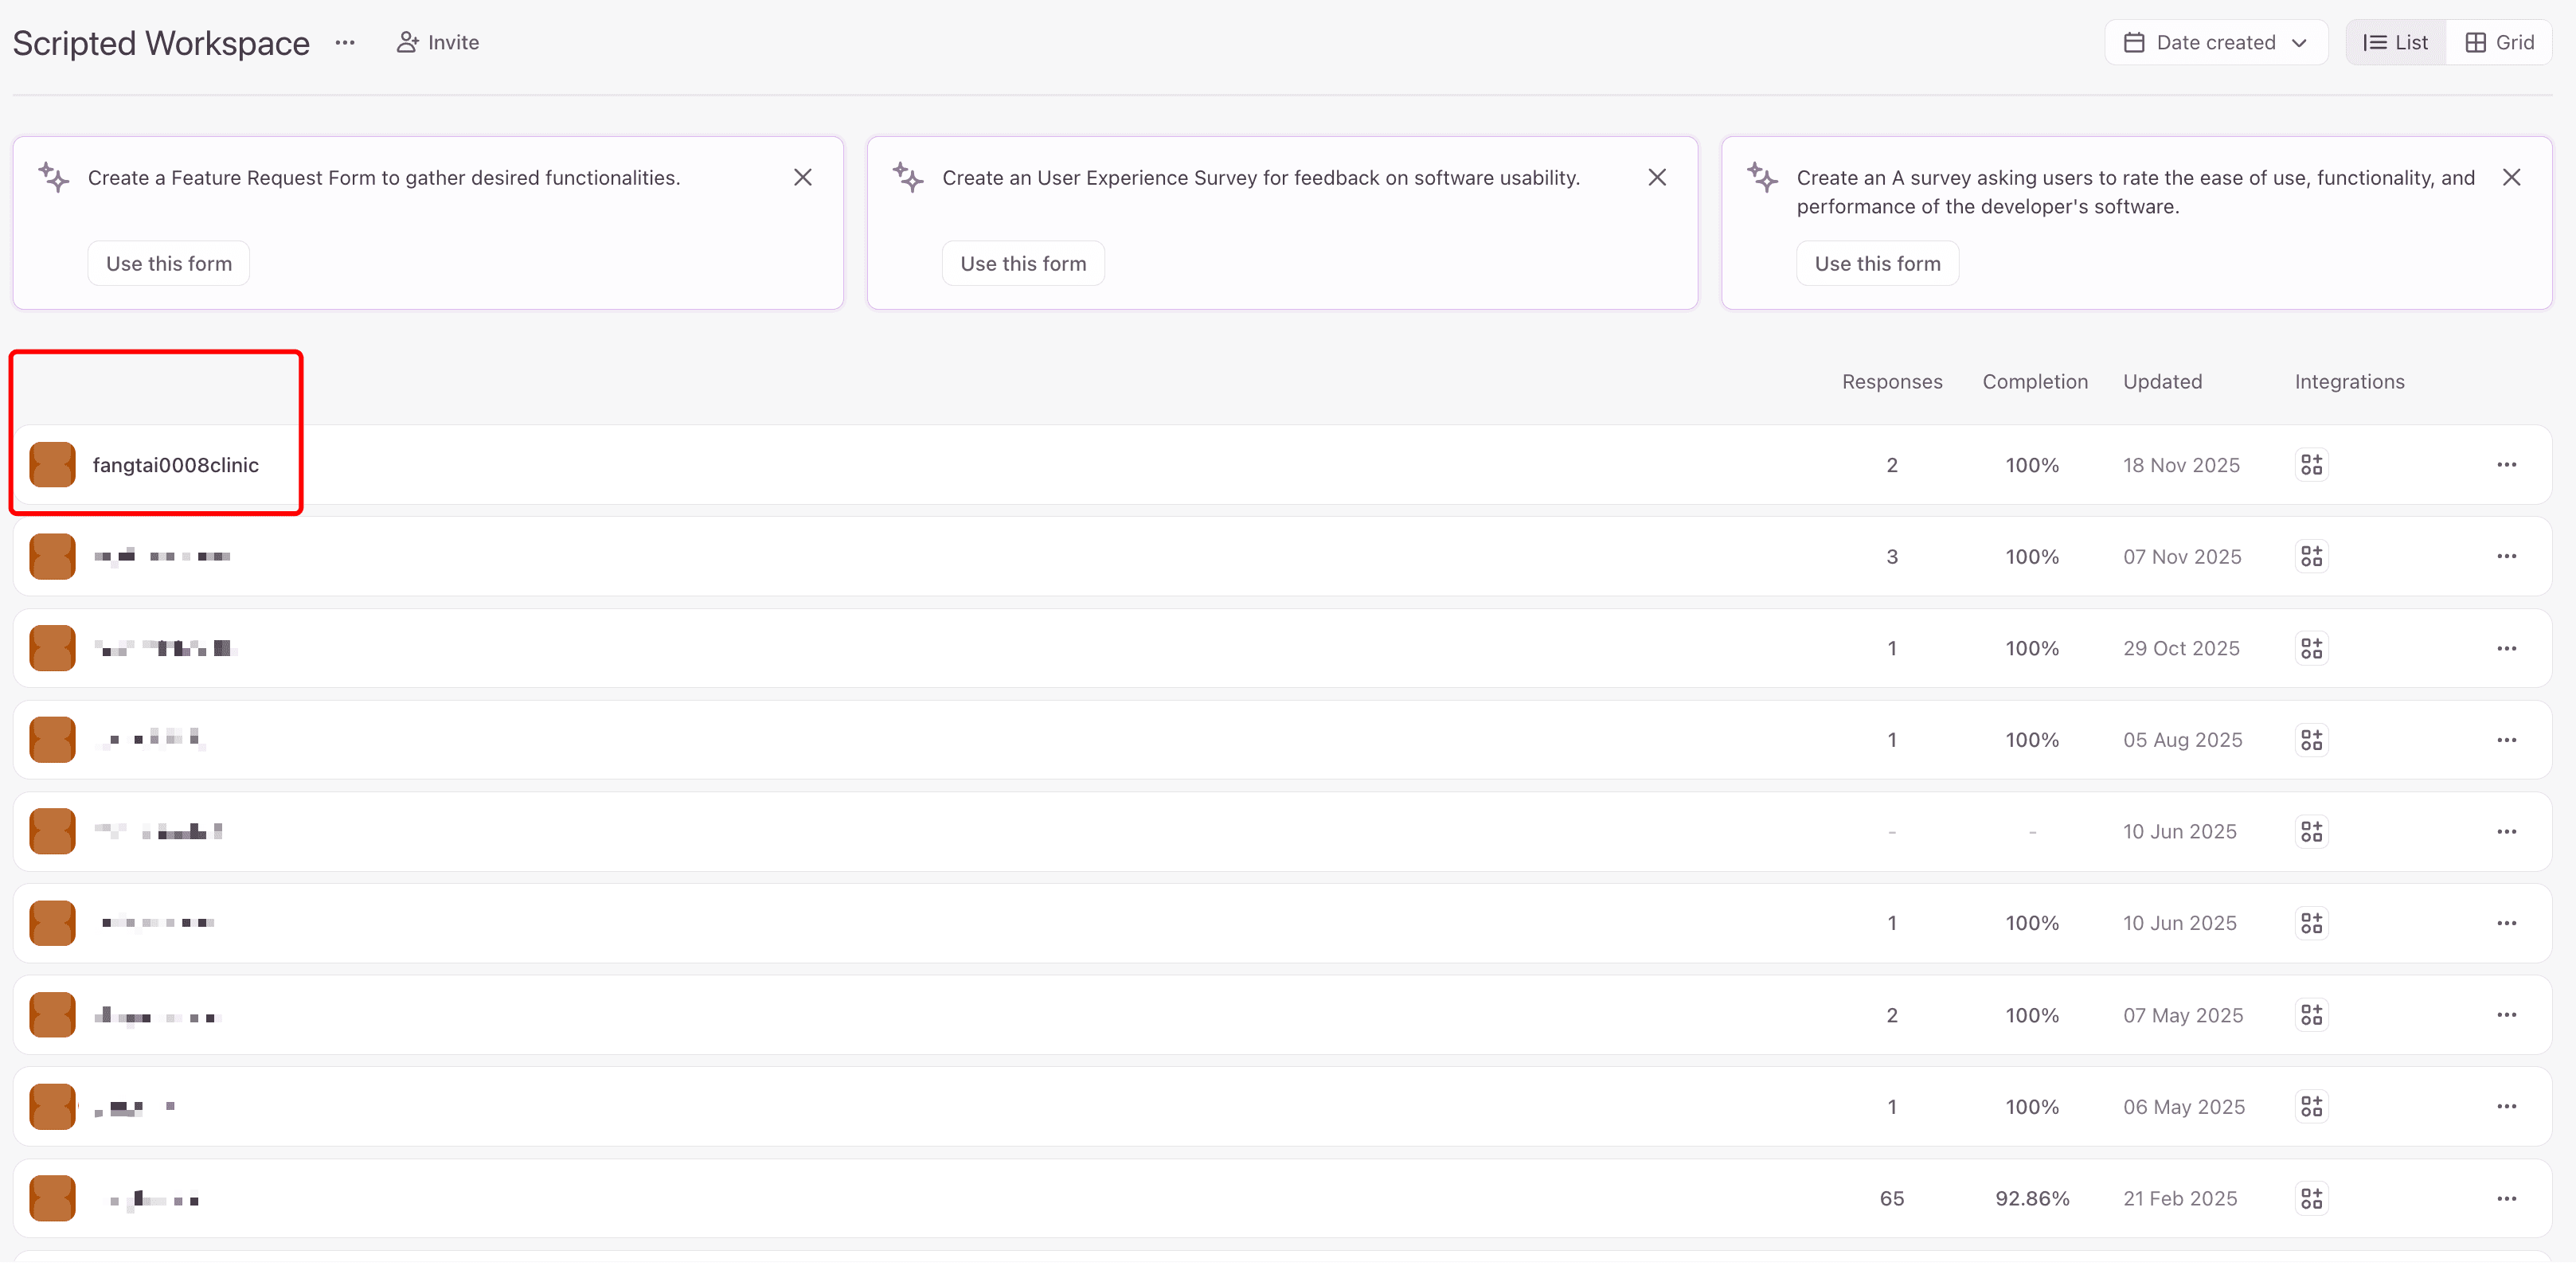Open more options for the 29 Oct 2025 form

2505,649
